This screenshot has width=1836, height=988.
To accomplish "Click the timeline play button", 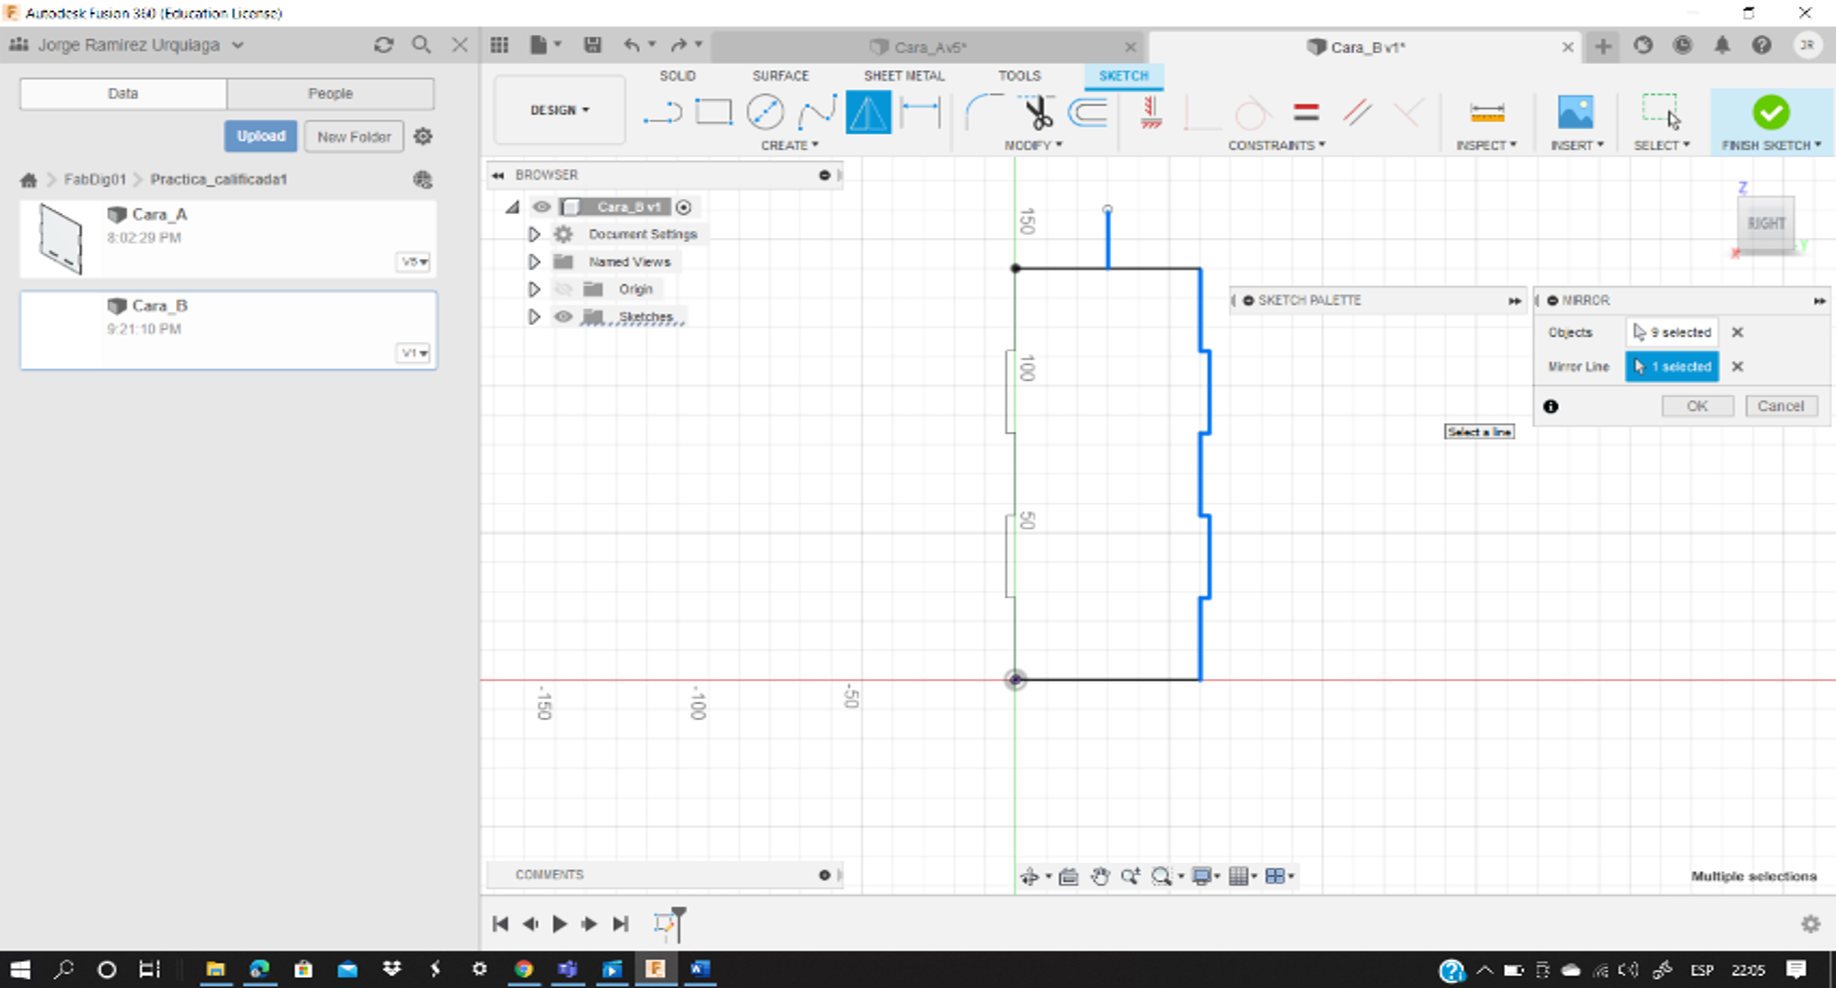I will coord(560,924).
